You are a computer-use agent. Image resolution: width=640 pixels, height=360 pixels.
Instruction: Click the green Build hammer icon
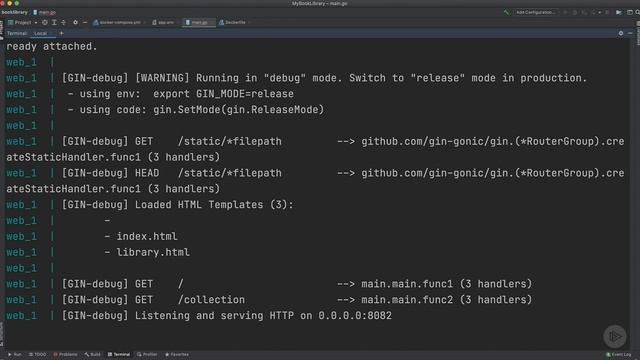tap(506, 12)
